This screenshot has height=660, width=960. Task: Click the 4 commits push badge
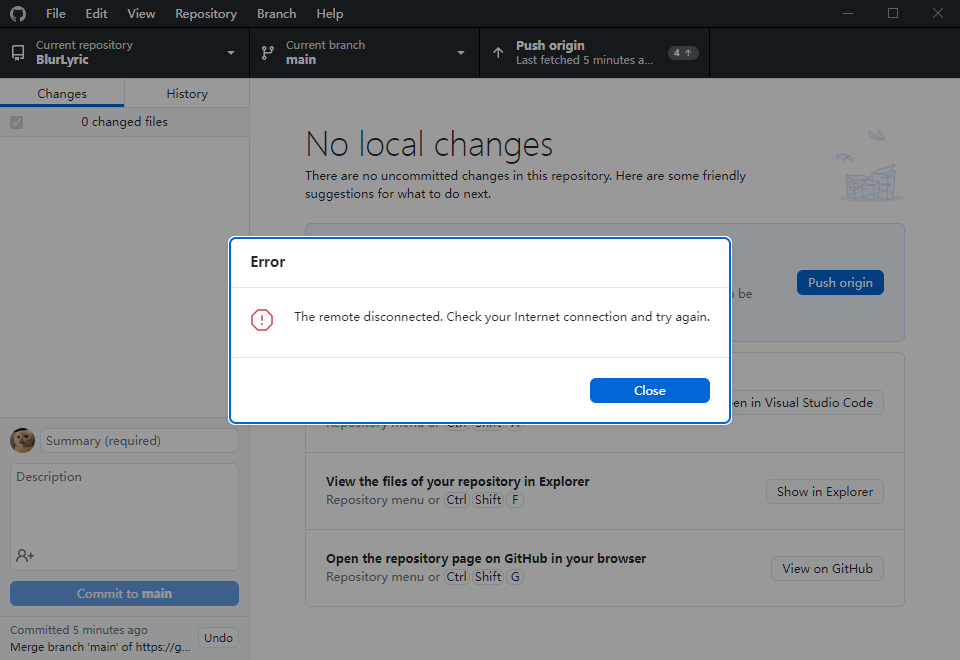(683, 51)
